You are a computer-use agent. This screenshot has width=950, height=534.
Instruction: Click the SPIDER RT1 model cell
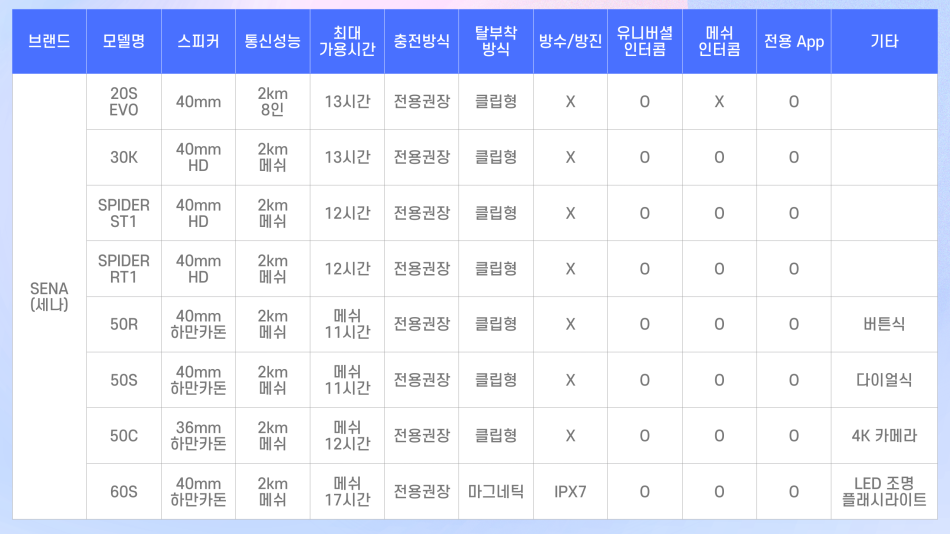[124, 268]
